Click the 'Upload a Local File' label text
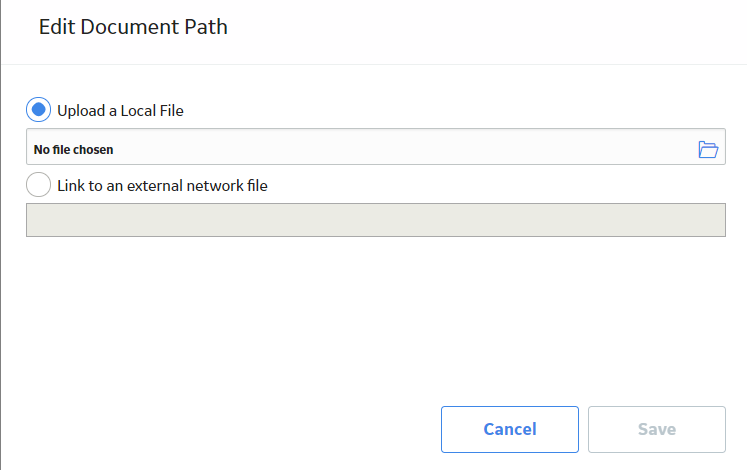The height and width of the screenshot is (470, 747). point(120,110)
